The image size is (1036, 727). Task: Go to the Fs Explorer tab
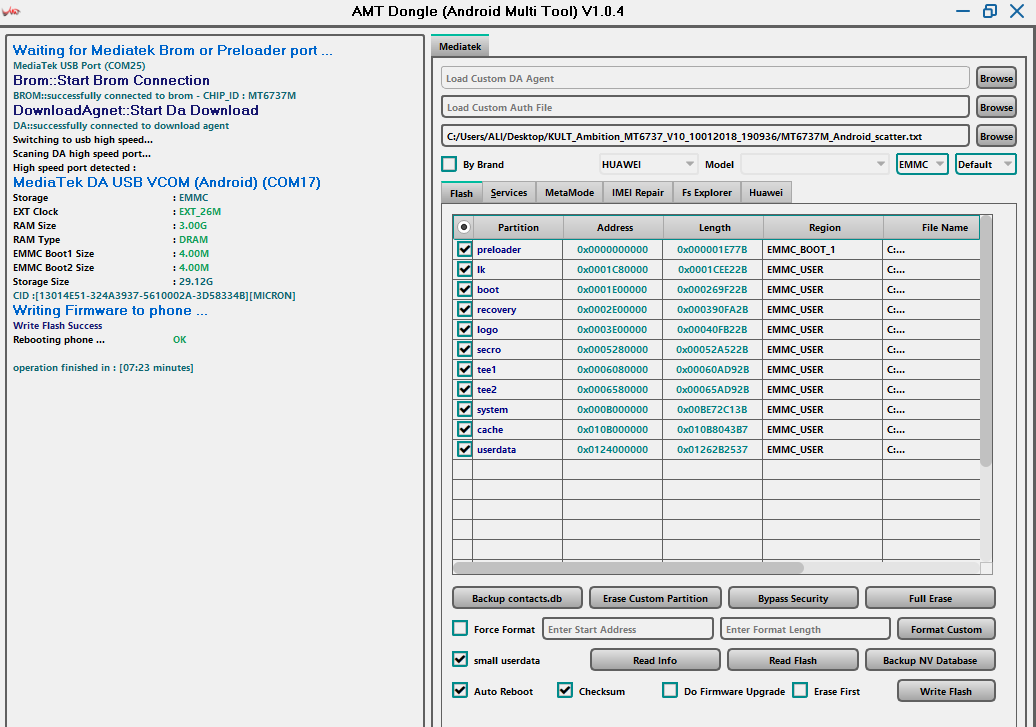pos(707,192)
